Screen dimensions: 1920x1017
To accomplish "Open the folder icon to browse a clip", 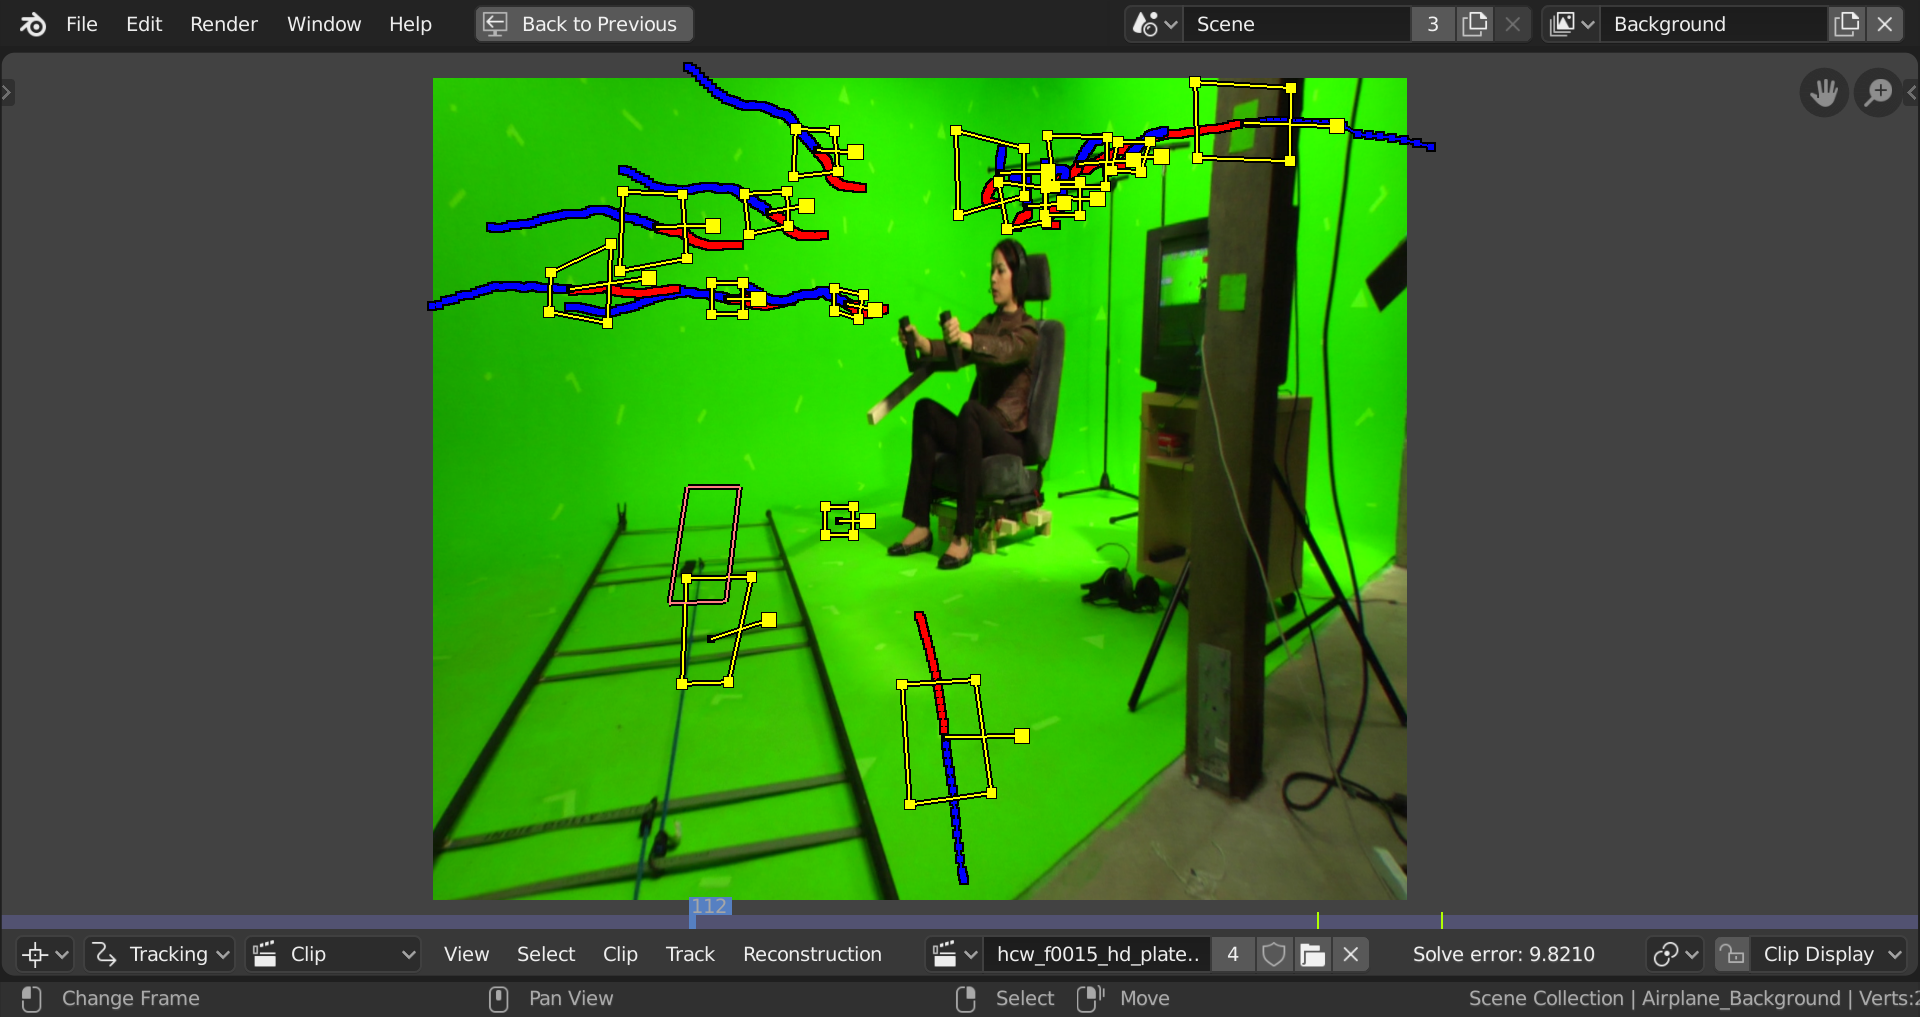I will point(1311,954).
